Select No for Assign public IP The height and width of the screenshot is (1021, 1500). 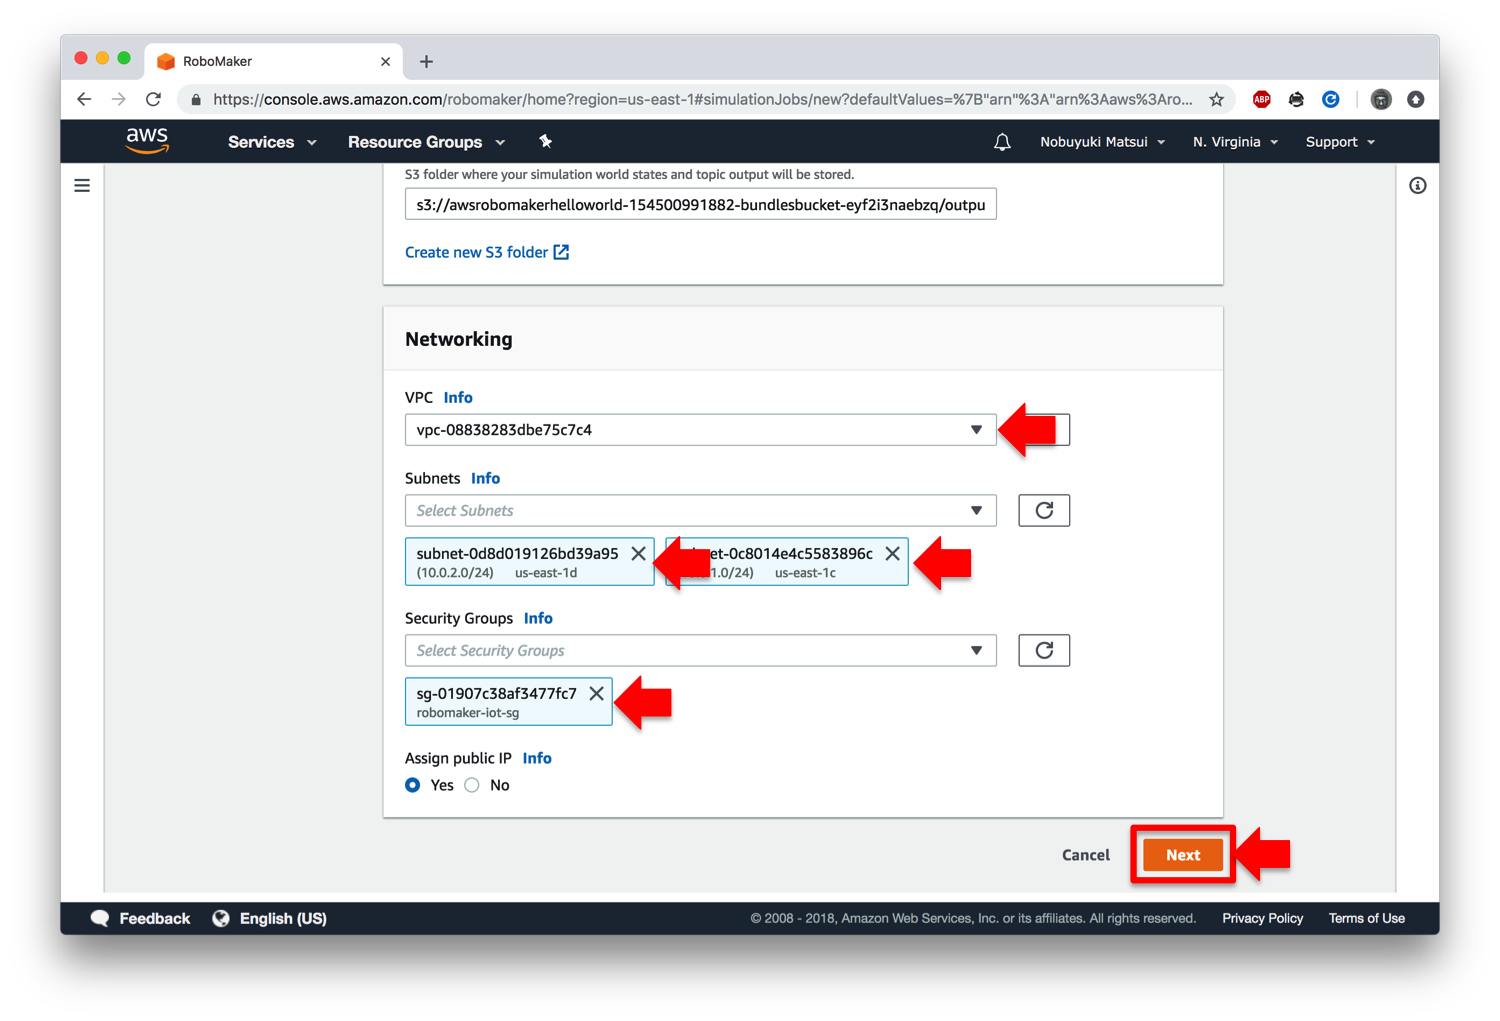click(x=471, y=785)
